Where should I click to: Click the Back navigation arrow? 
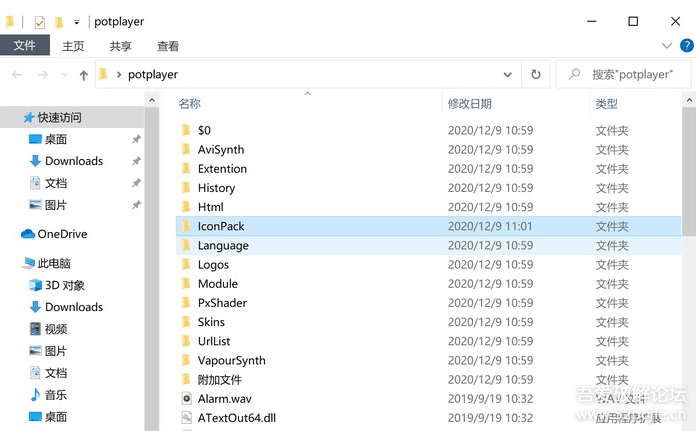18,75
